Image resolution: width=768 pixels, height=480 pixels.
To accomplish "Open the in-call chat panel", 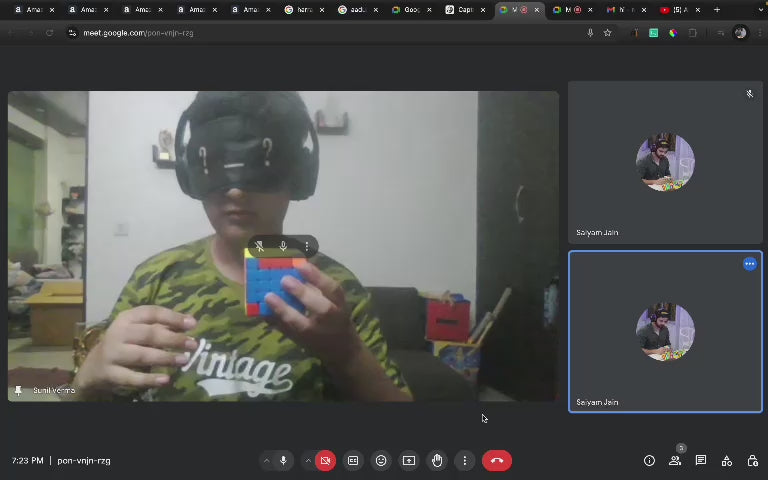I will [x=701, y=461].
